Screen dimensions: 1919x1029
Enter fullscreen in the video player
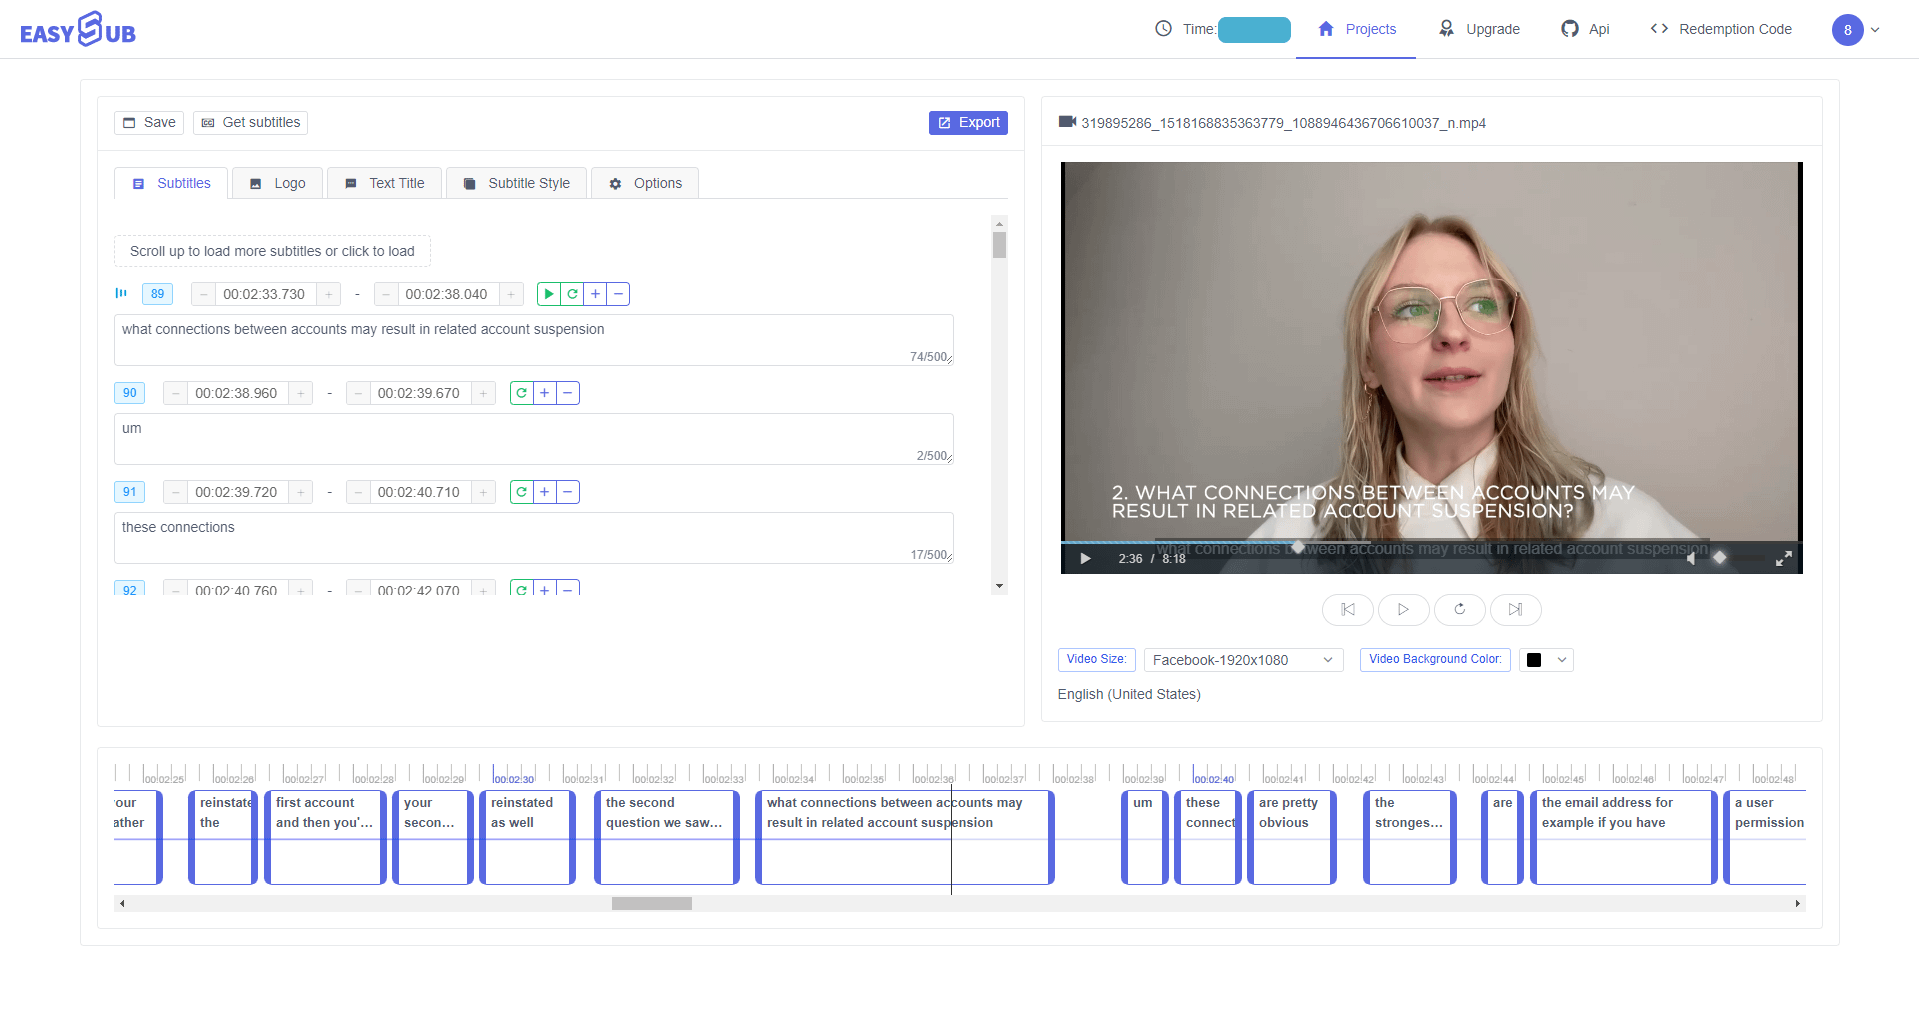[1784, 558]
